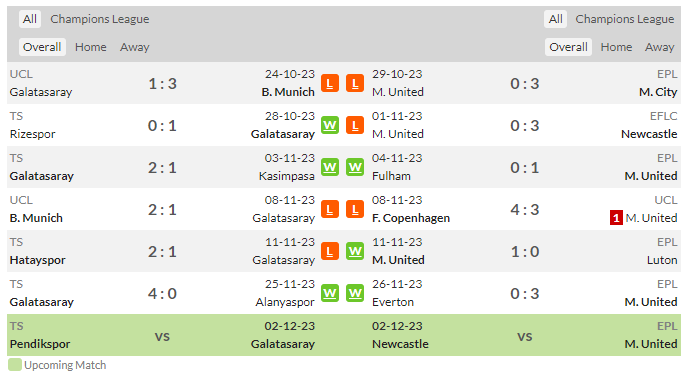Select the right Champions League filter
Screen dimensions: 687x381
[624, 19]
